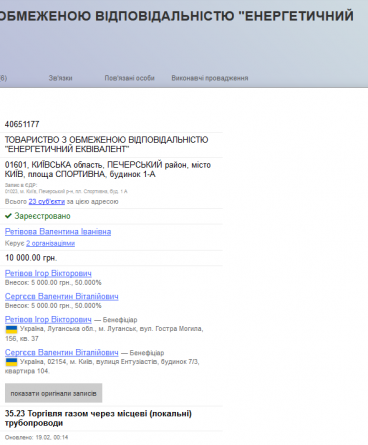Click the показати оригінали записів button
Viewport: 368px width, 445px height.
coord(53,393)
